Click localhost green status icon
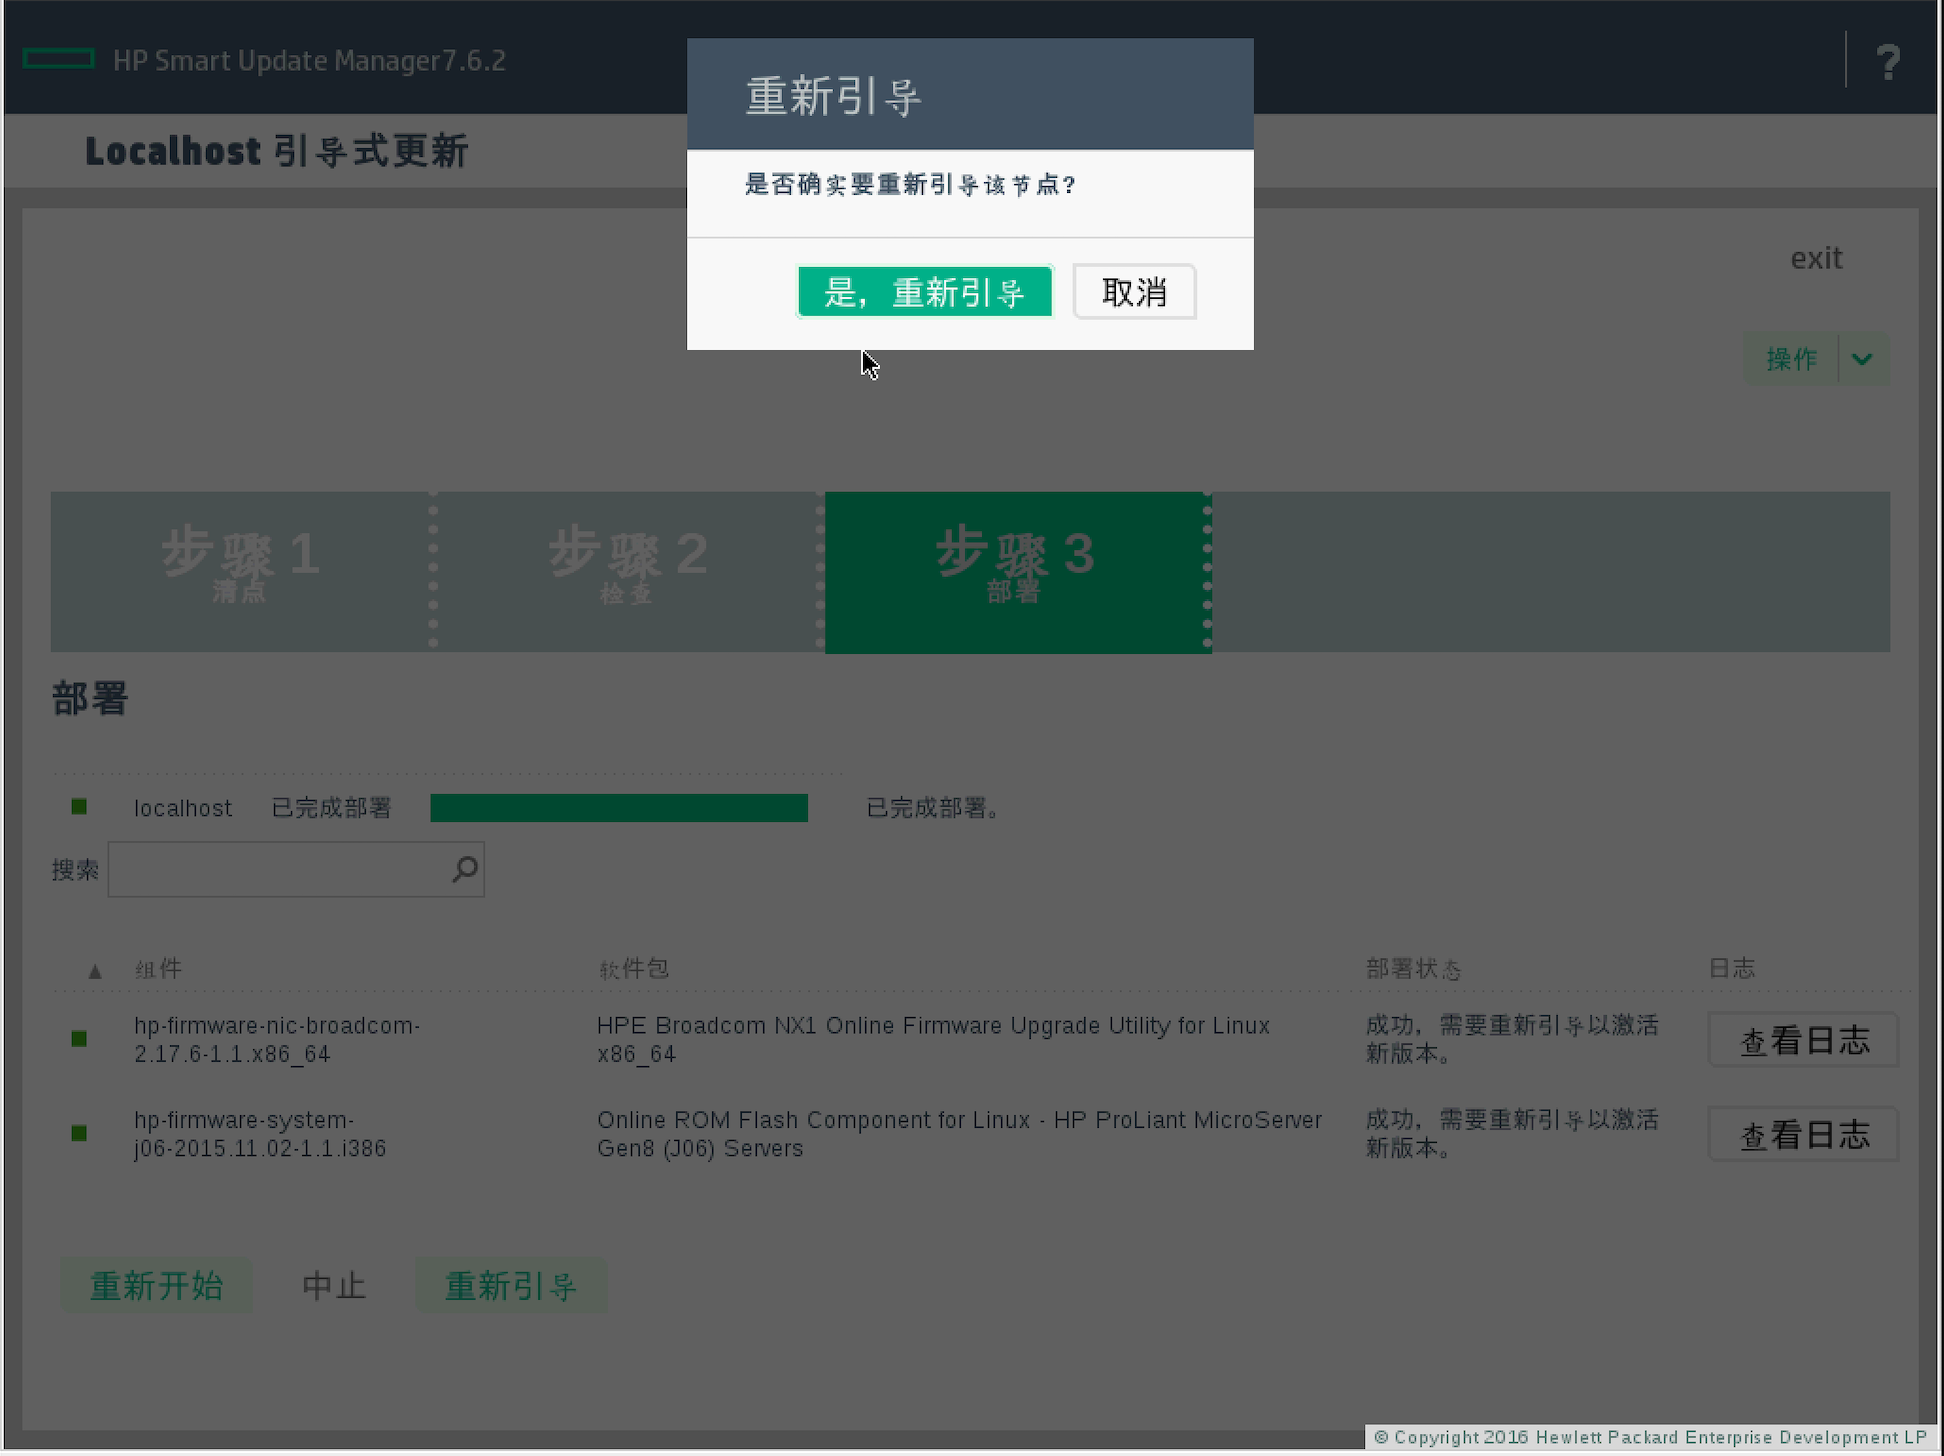Screen dimensions: 1944x1456 click(79, 807)
